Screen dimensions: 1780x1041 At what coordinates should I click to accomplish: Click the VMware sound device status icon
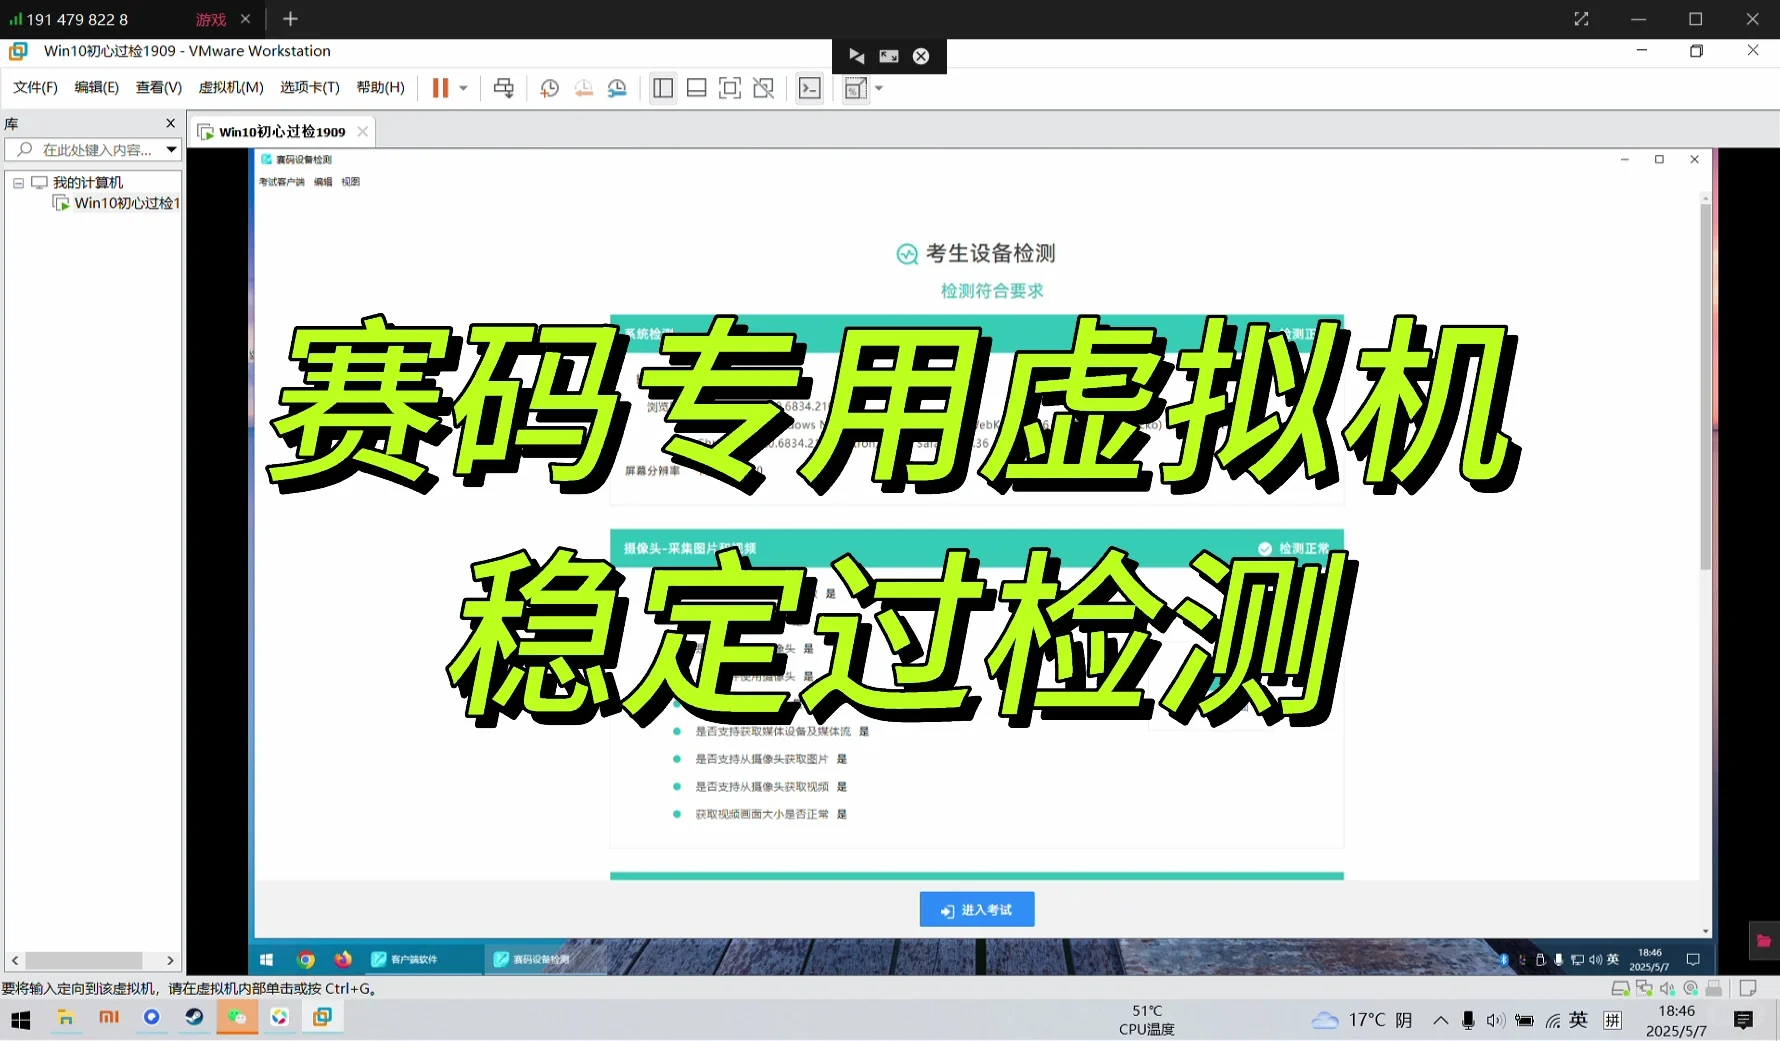pyautogui.click(x=1667, y=988)
